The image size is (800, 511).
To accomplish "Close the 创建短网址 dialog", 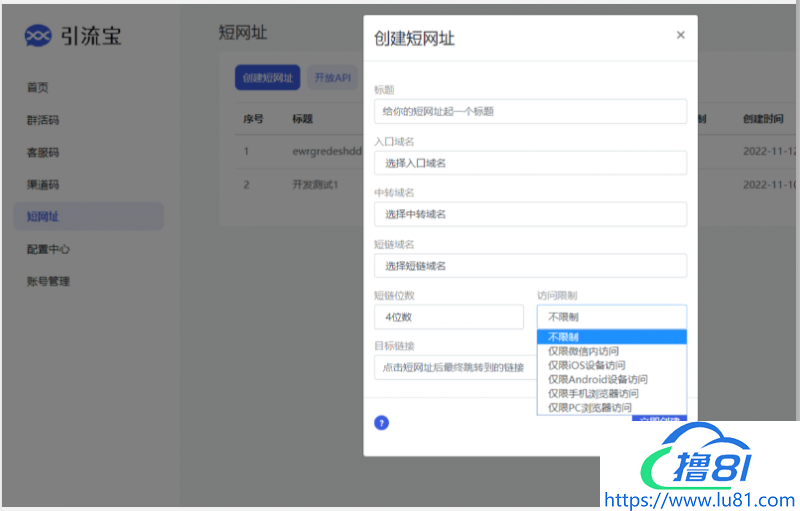I will pyautogui.click(x=681, y=35).
